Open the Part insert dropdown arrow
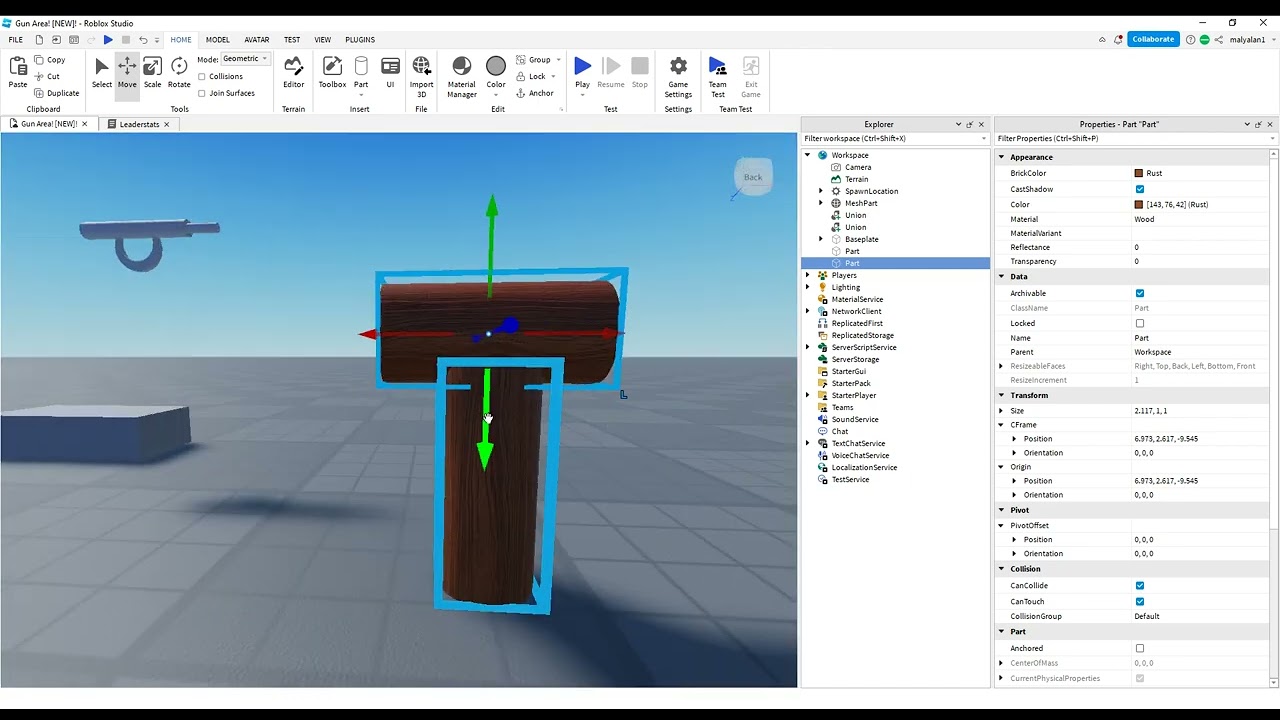Viewport: 1280px width, 720px height. click(x=361, y=94)
